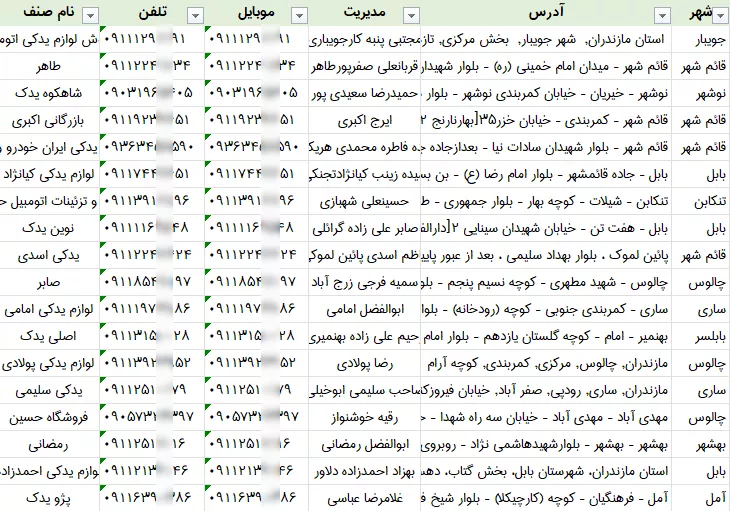Select manager cell بهزاد احمدزاده دلاور
This screenshot has width=730, height=511.
coord(365,471)
